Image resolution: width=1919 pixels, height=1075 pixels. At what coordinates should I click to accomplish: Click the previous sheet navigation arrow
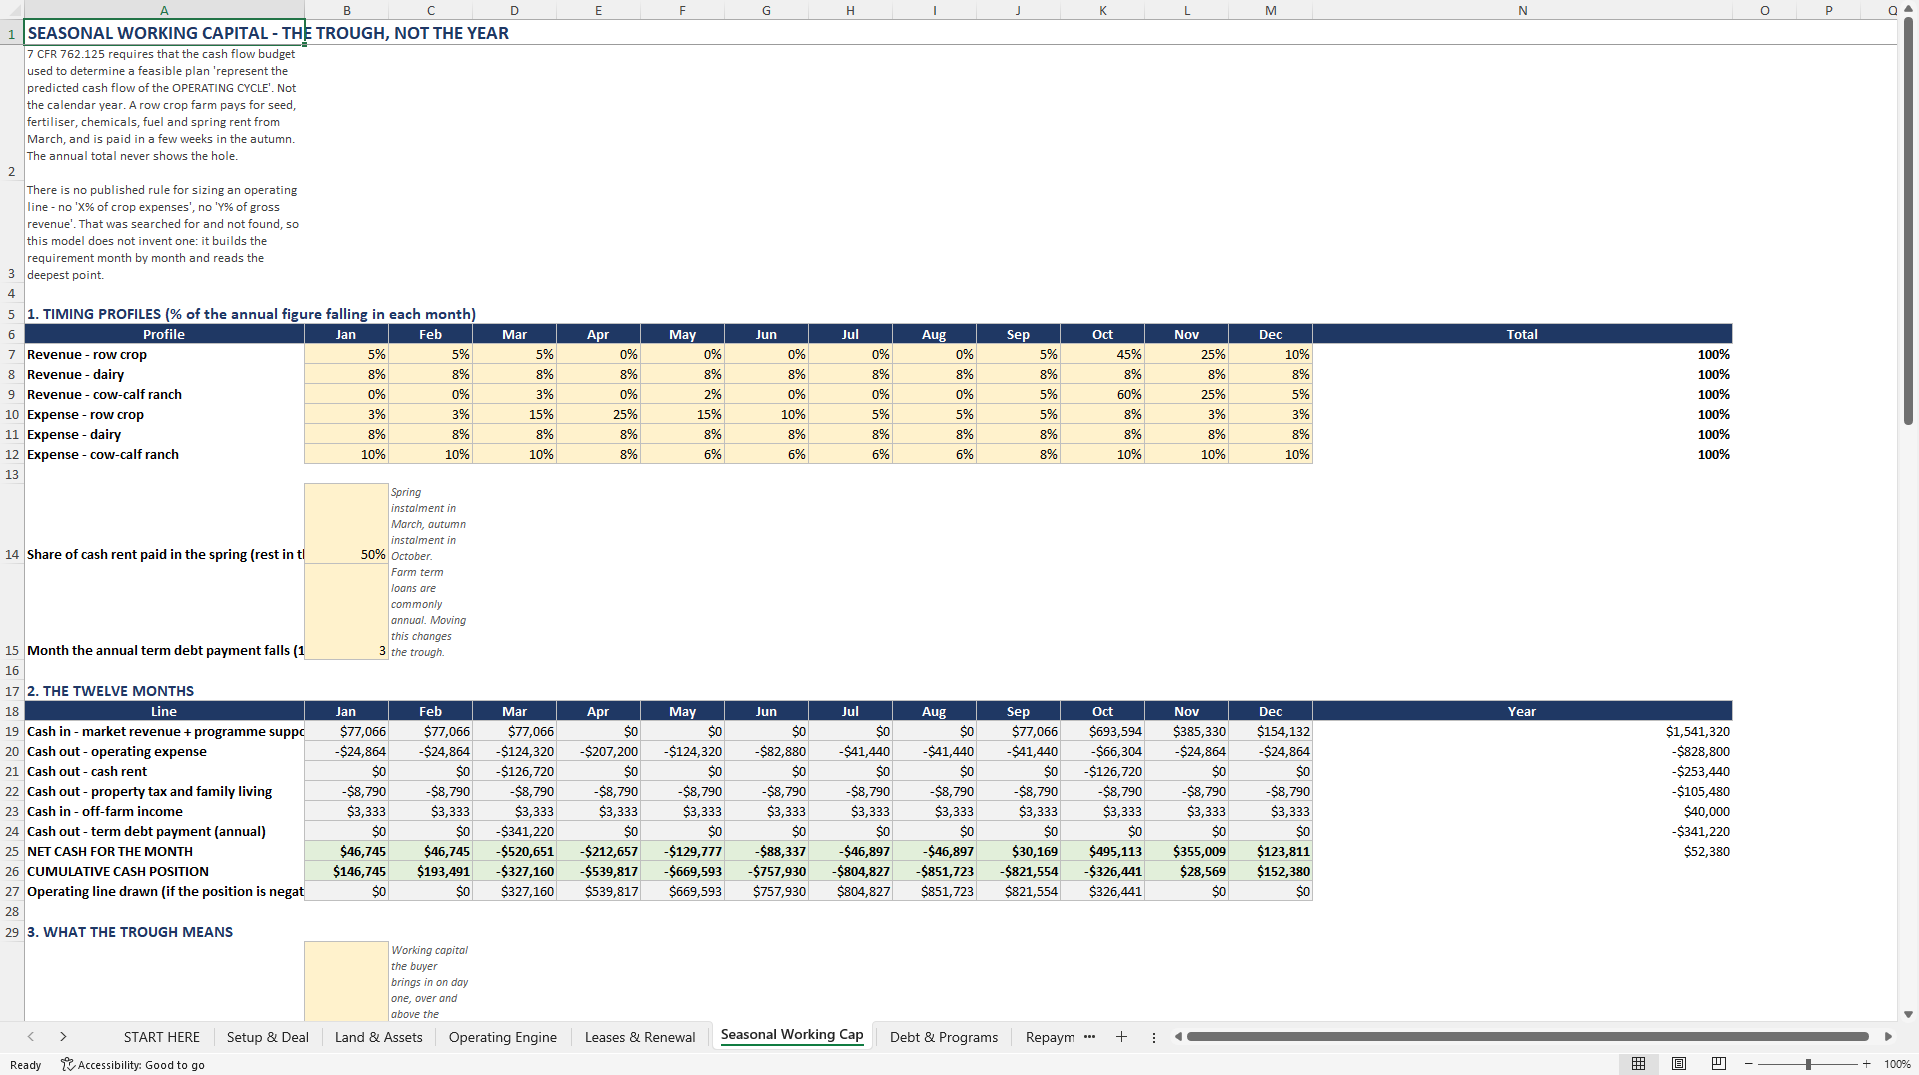point(31,1037)
